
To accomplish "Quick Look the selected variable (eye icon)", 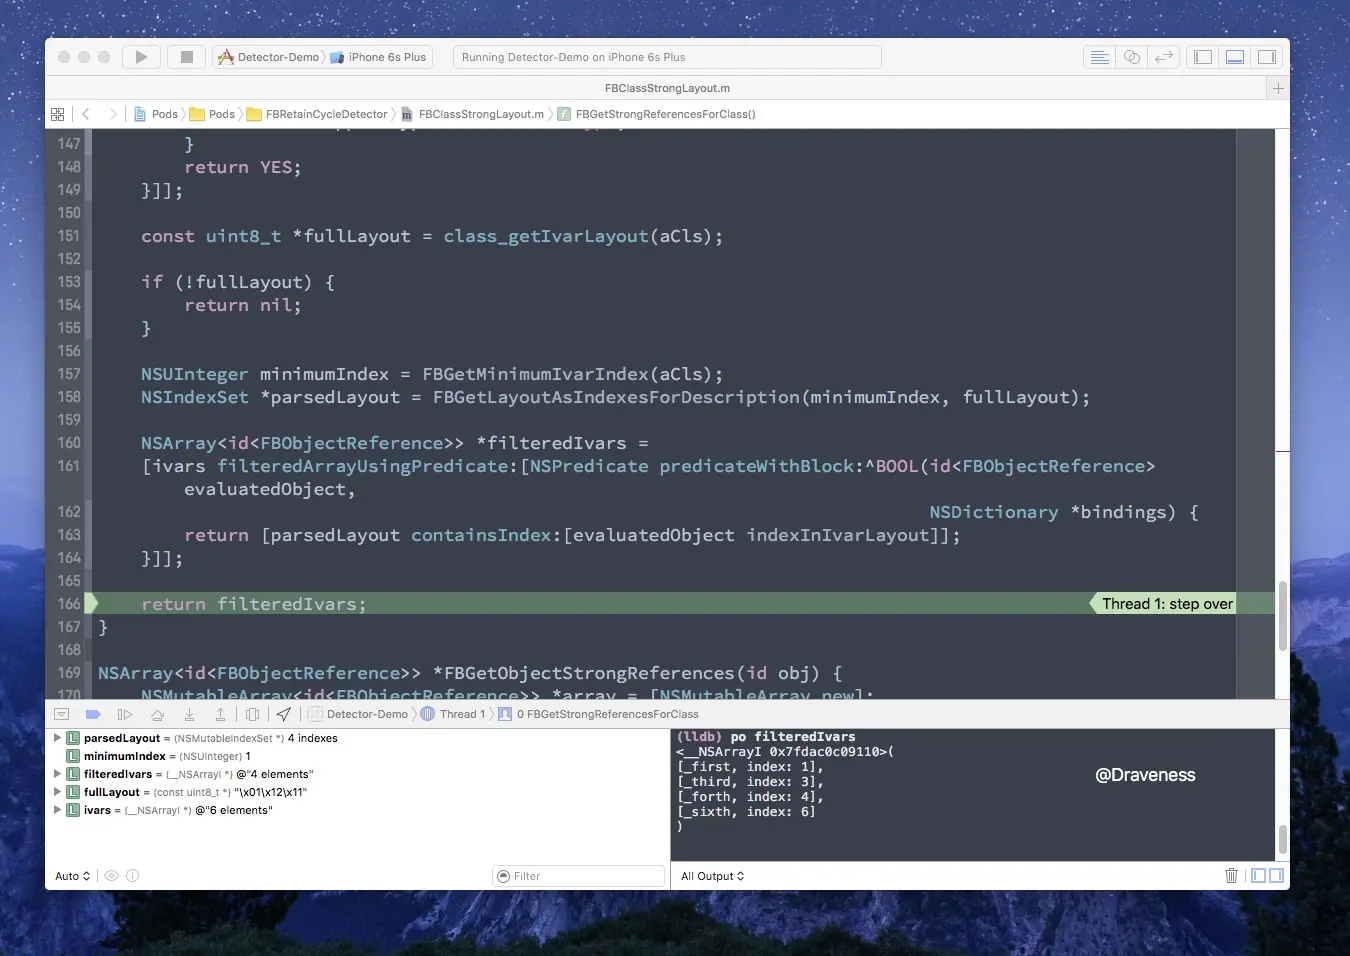I will coord(112,876).
